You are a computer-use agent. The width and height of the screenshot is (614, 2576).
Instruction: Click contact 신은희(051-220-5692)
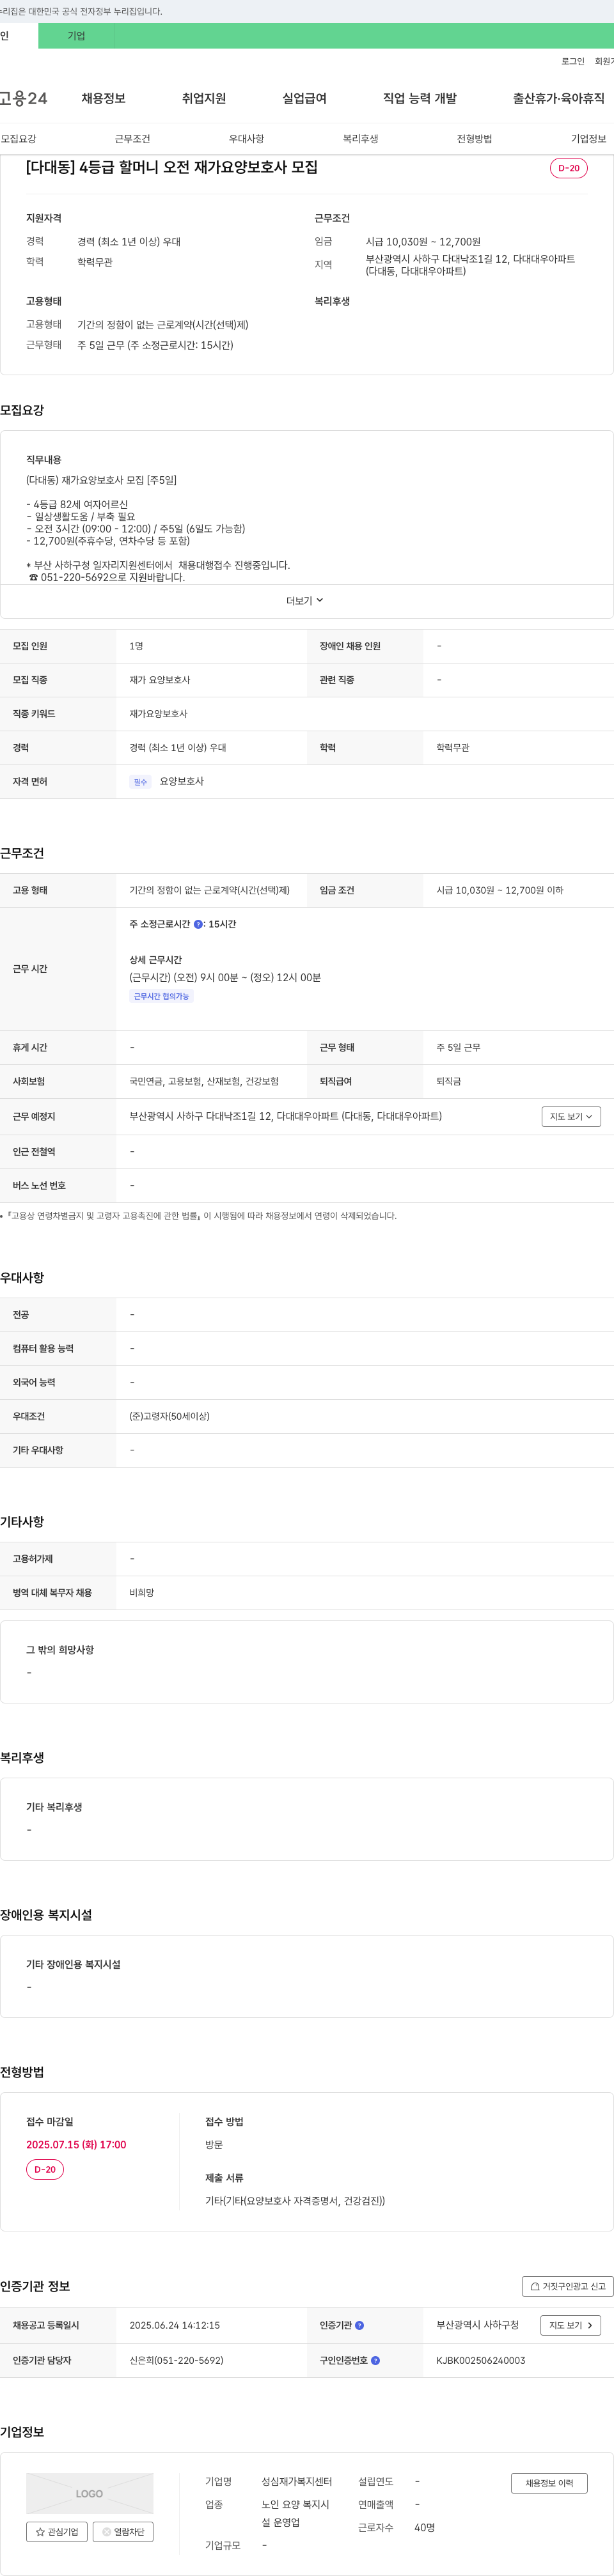pos(176,2360)
